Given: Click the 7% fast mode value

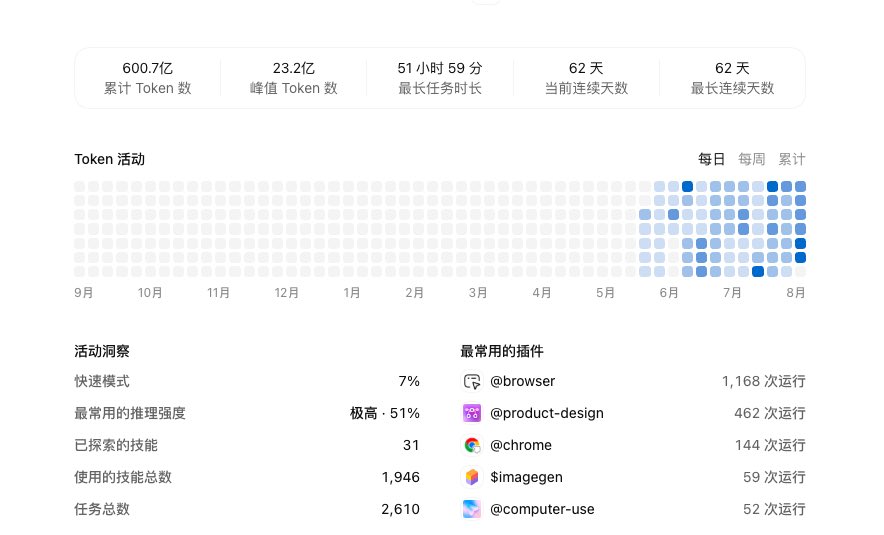Looking at the screenshot, I should pos(409,382).
